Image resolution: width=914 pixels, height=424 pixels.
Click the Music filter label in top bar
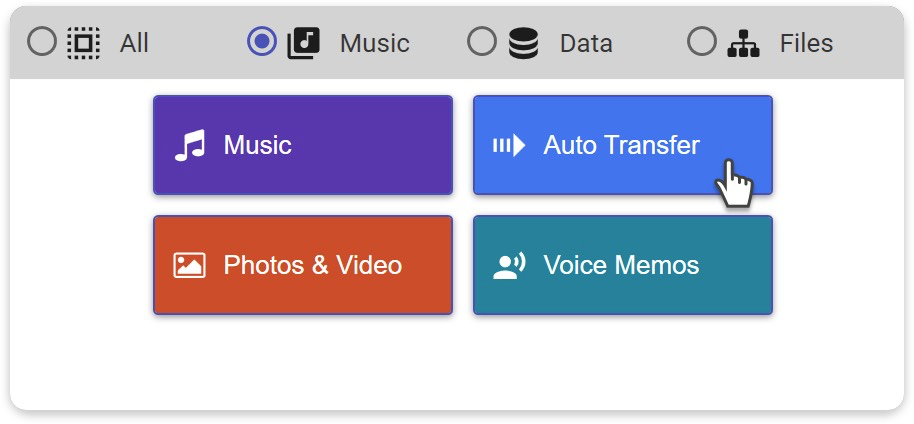(x=374, y=44)
